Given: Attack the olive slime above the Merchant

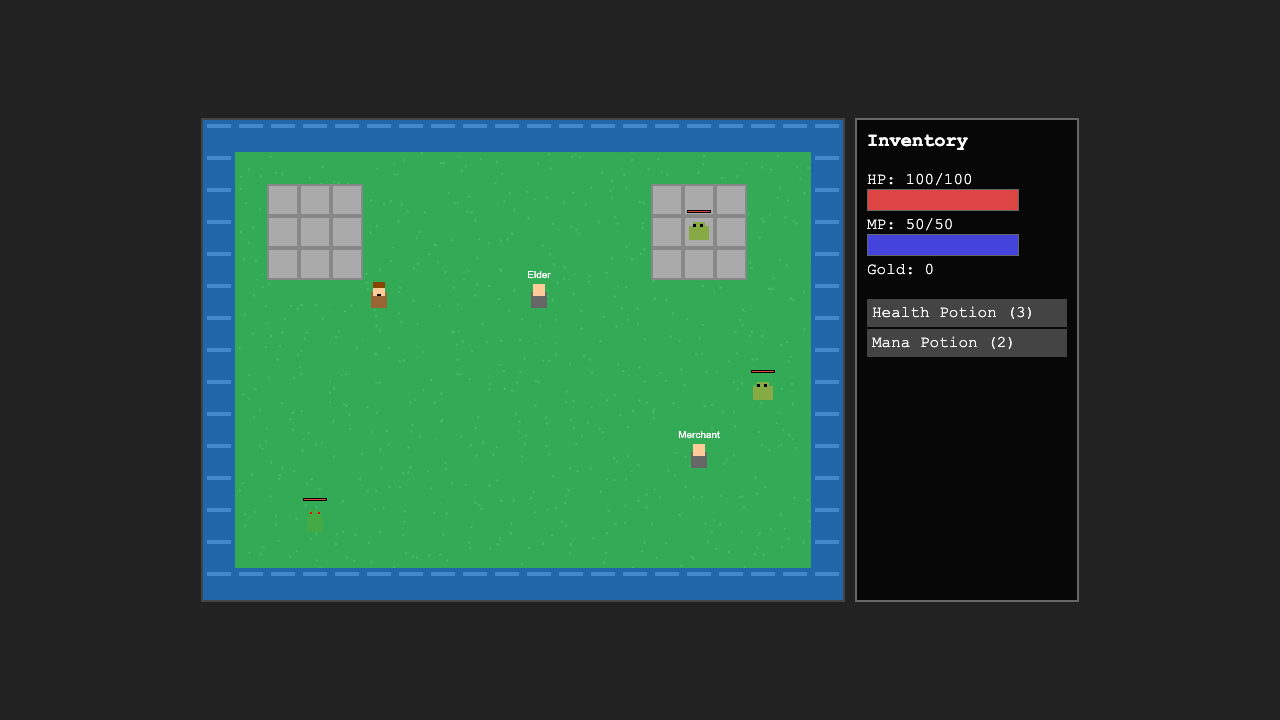Looking at the screenshot, I should click(763, 390).
